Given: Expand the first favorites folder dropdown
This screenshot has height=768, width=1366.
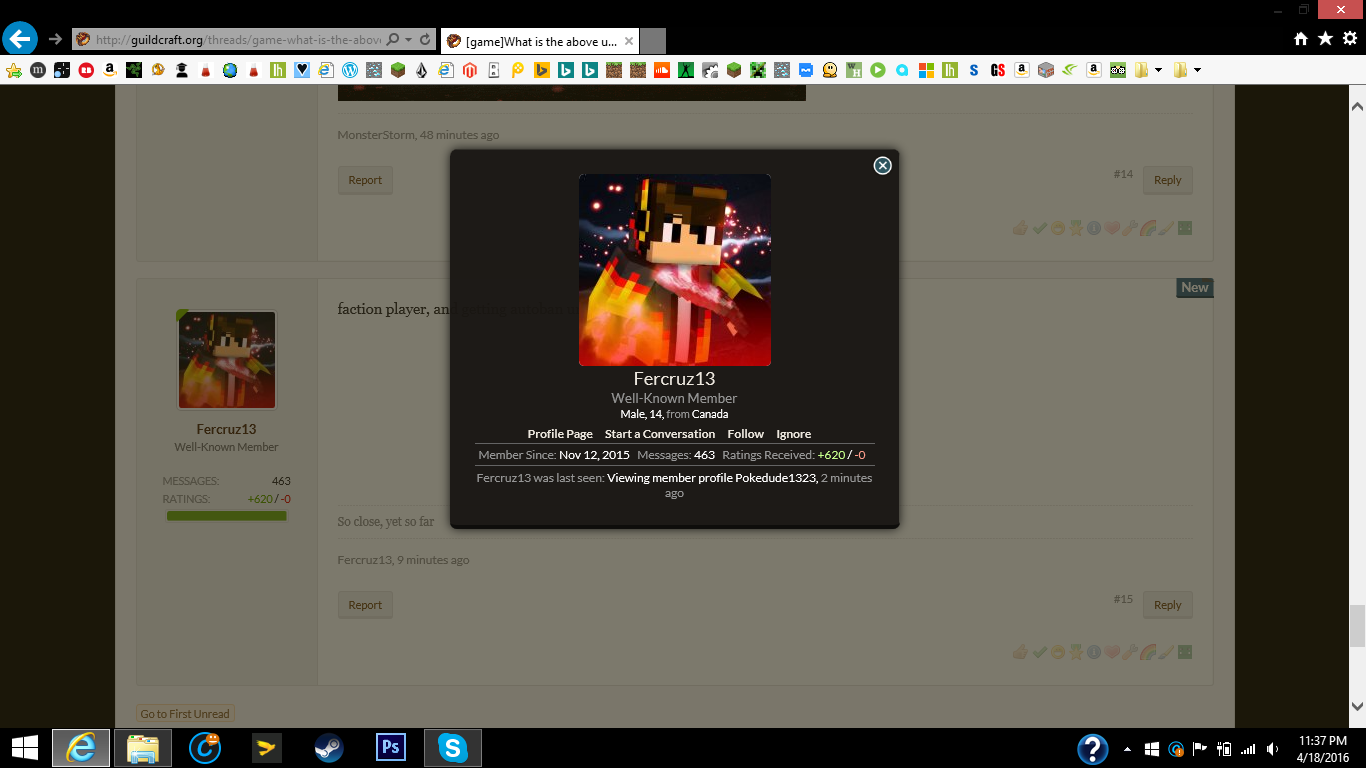Looking at the screenshot, I should click(1158, 70).
